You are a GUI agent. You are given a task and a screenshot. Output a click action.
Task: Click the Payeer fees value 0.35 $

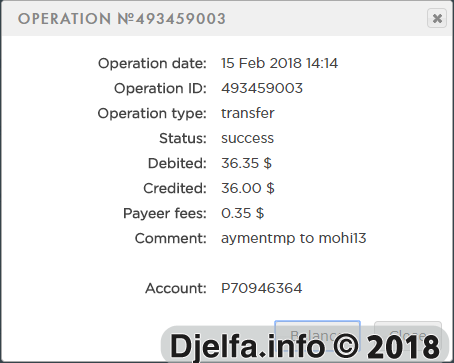coord(242,213)
